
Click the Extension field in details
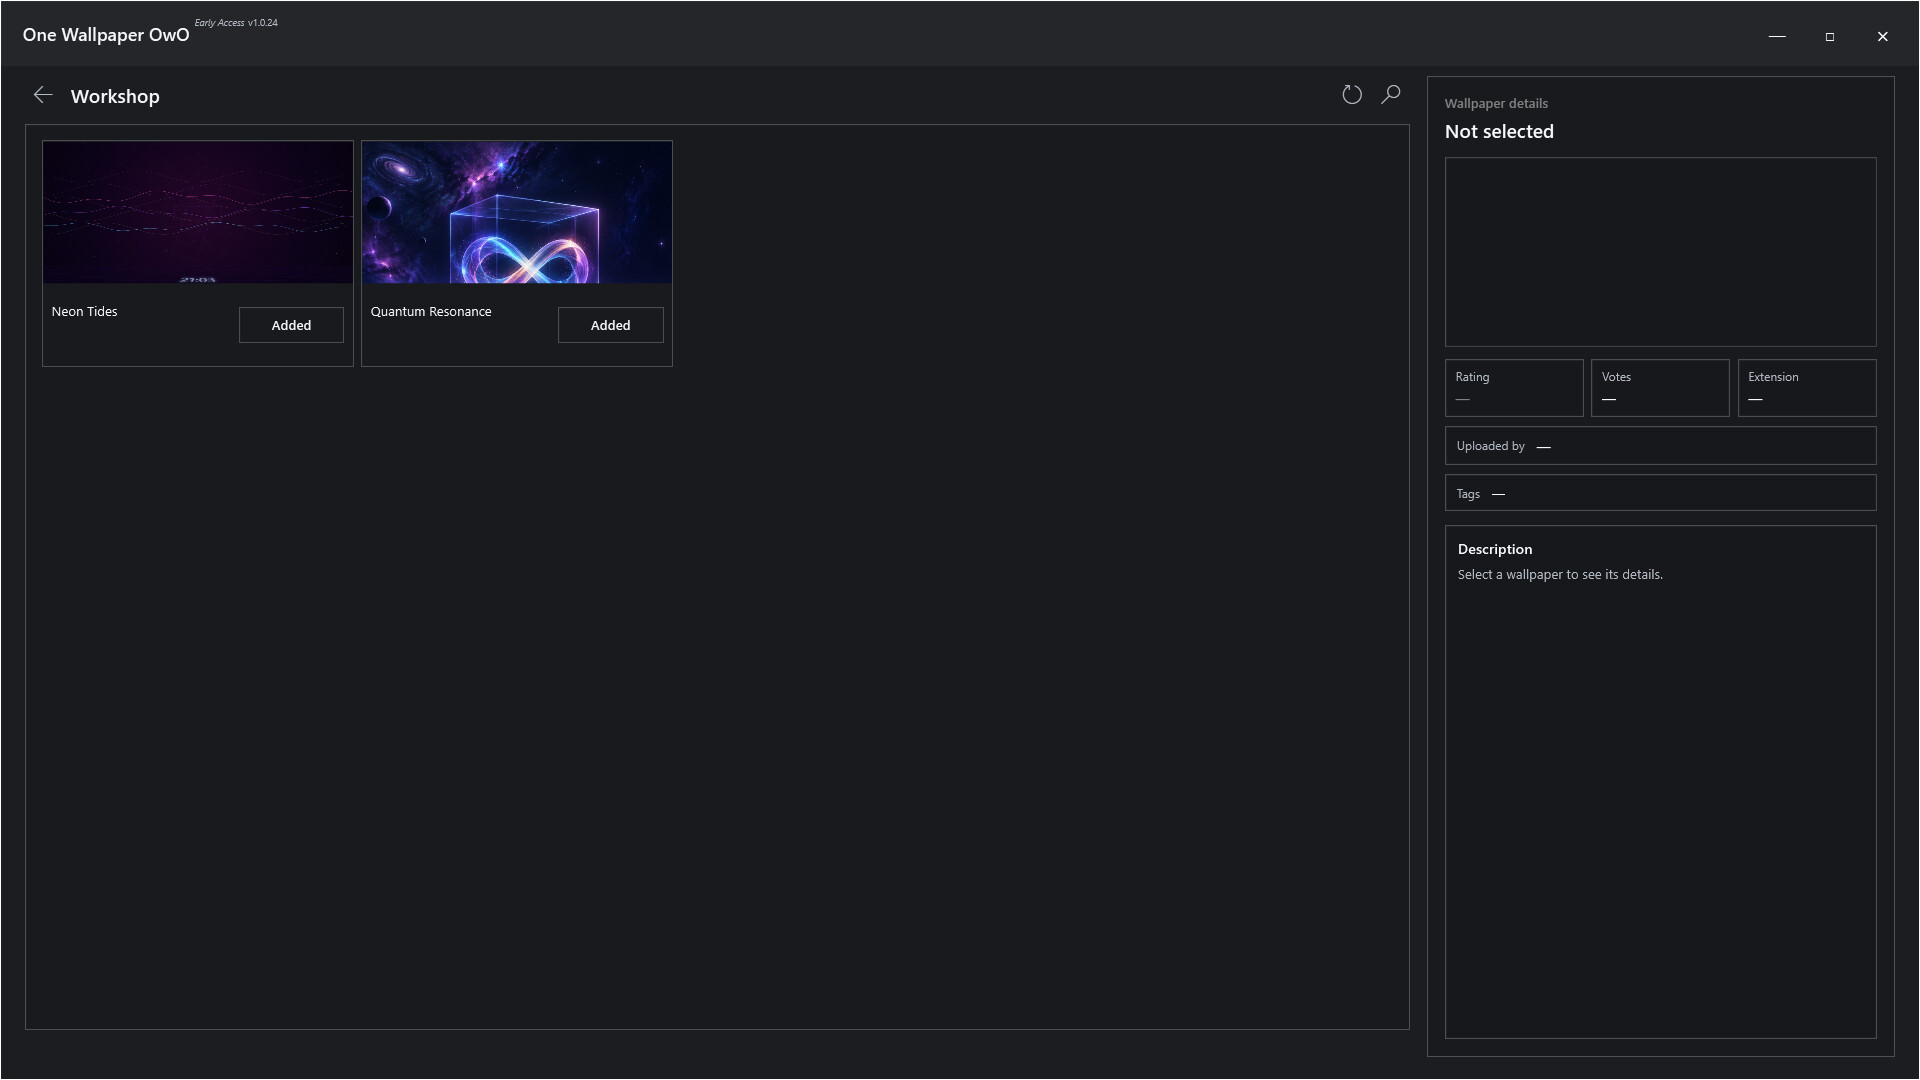(1807, 388)
